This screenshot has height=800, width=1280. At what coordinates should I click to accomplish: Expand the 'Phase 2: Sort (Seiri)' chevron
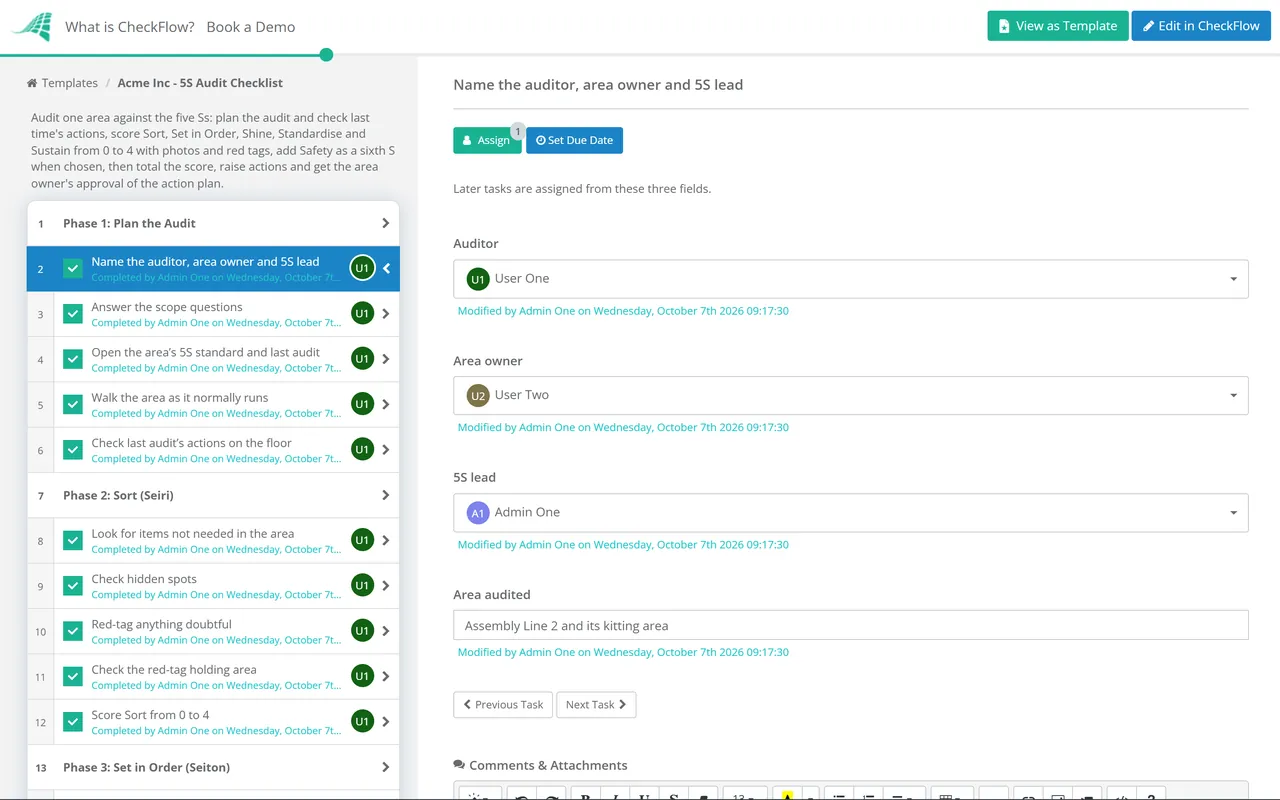click(386, 495)
